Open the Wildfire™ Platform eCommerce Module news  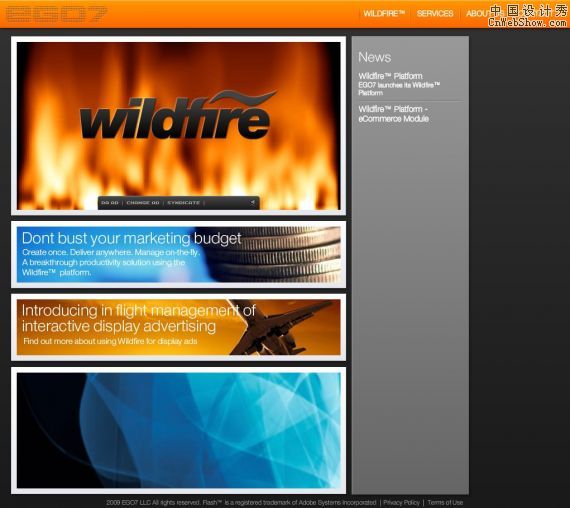click(x=393, y=114)
